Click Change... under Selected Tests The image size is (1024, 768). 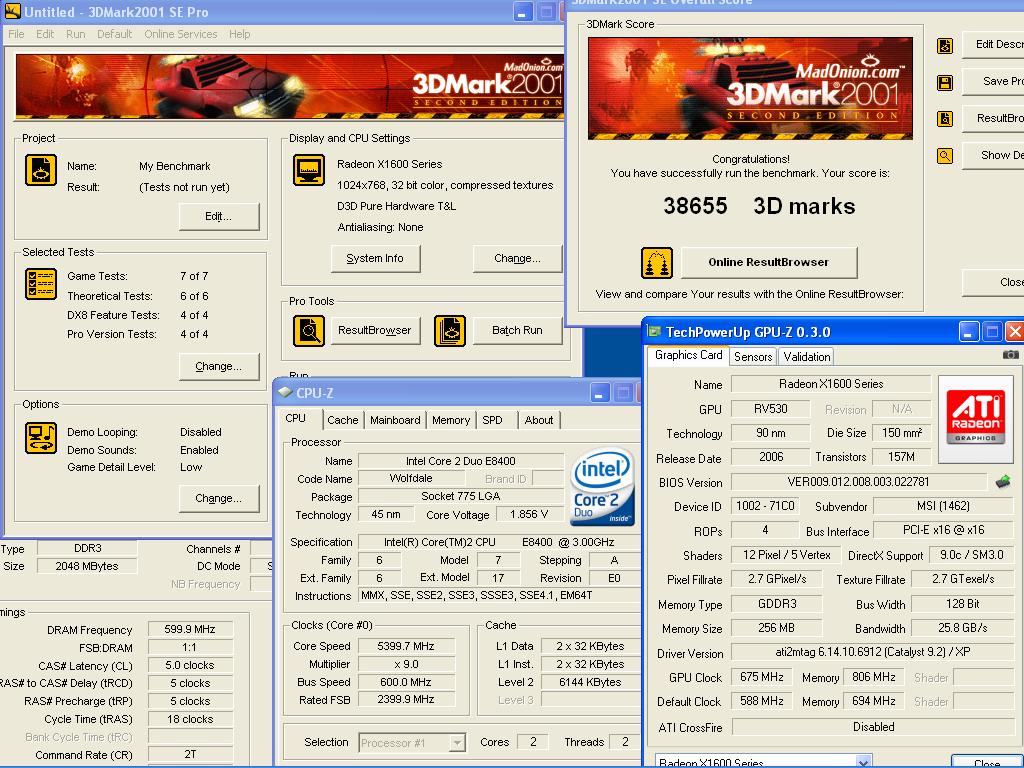point(219,366)
